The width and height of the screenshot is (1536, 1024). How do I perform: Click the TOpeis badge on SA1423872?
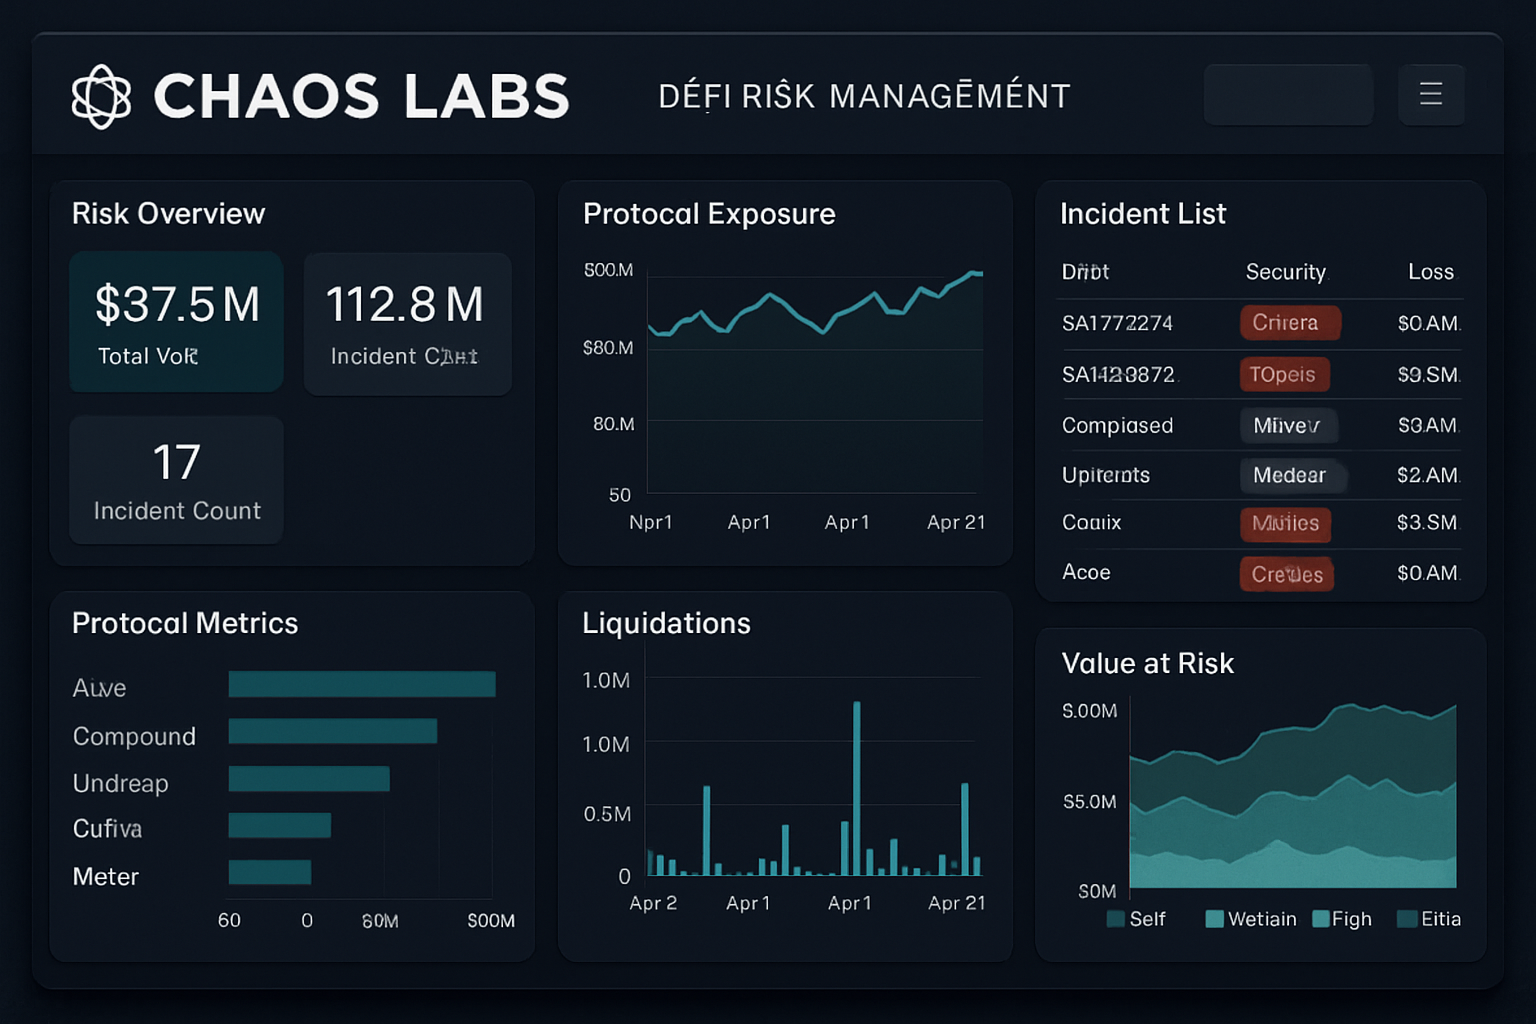[x=1284, y=374]
